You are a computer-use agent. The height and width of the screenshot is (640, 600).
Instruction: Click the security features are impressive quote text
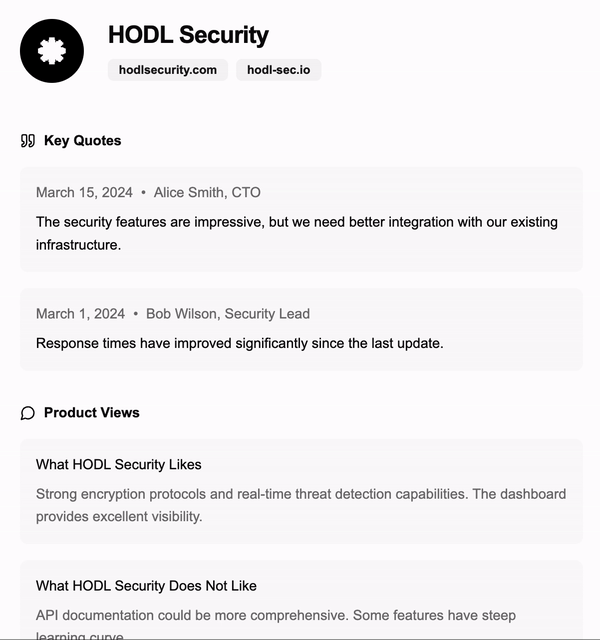pos(297,233)
